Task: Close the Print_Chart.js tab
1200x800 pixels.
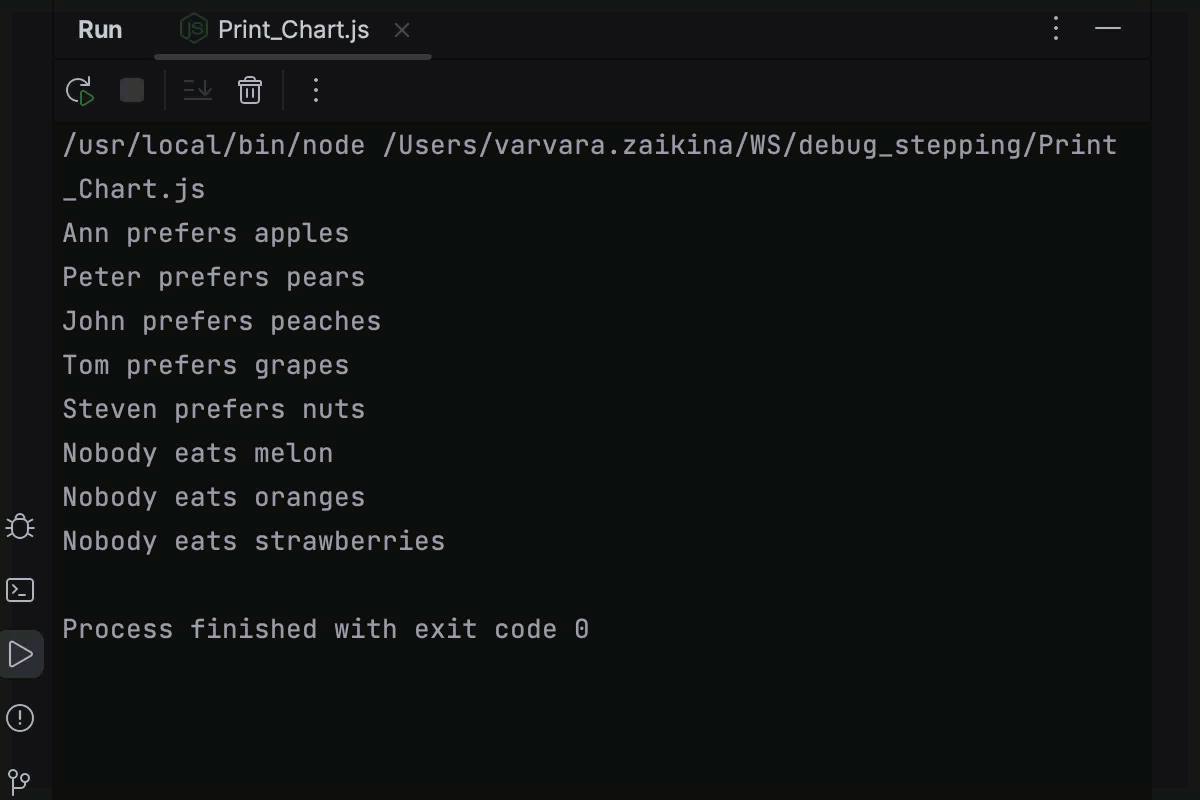Action: coord(401,30)
